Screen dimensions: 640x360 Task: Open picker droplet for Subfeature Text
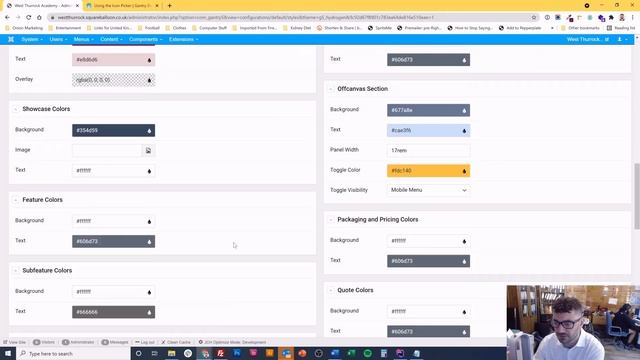click(x=149, y=312)
